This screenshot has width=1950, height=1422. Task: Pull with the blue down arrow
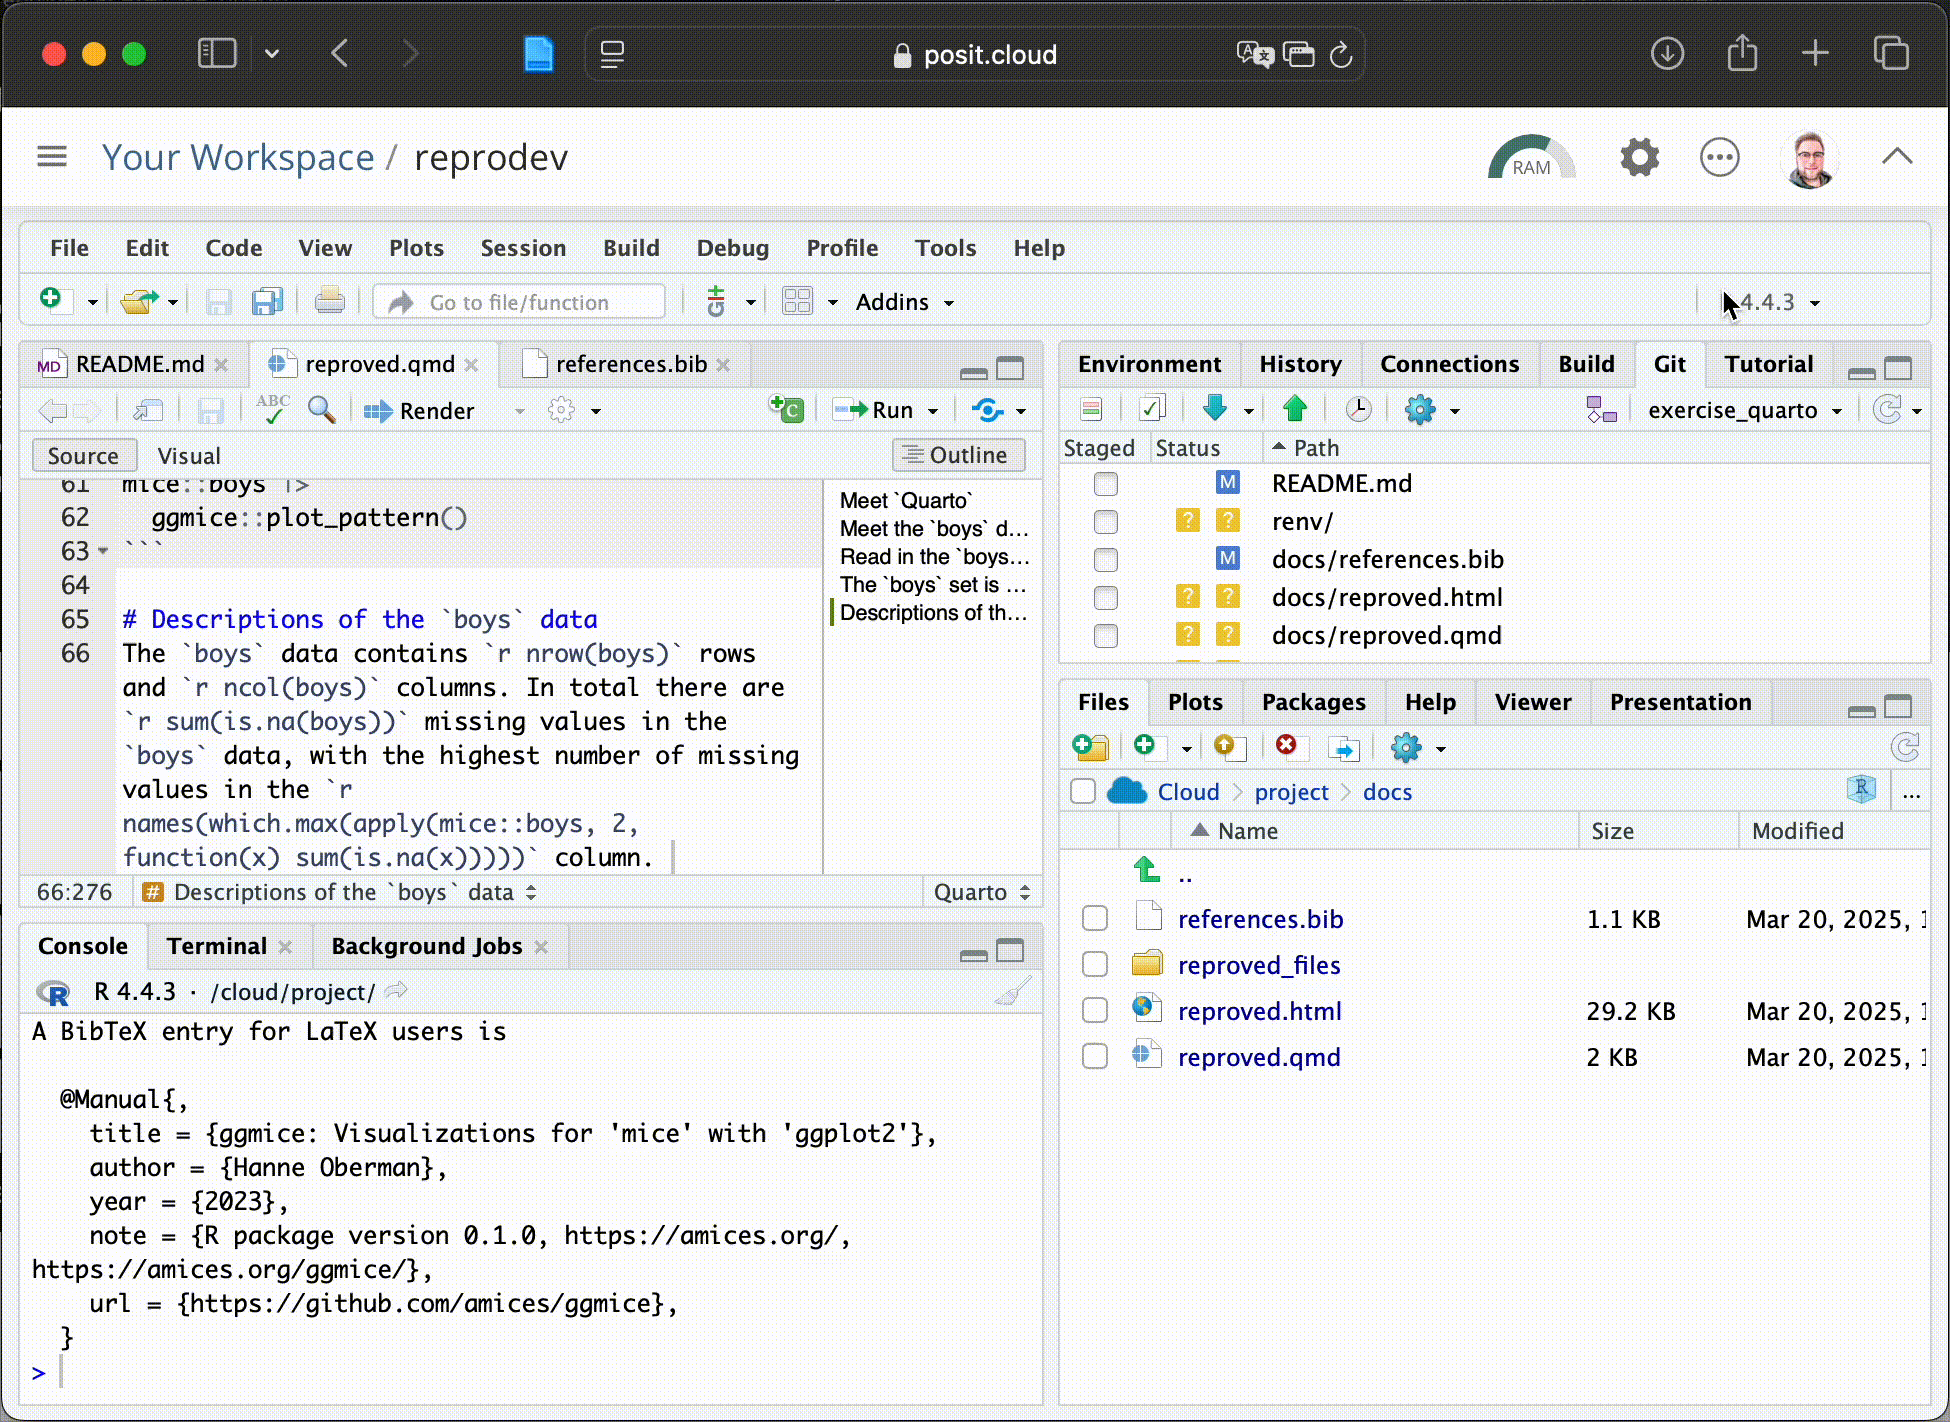tap(1215, 408)
